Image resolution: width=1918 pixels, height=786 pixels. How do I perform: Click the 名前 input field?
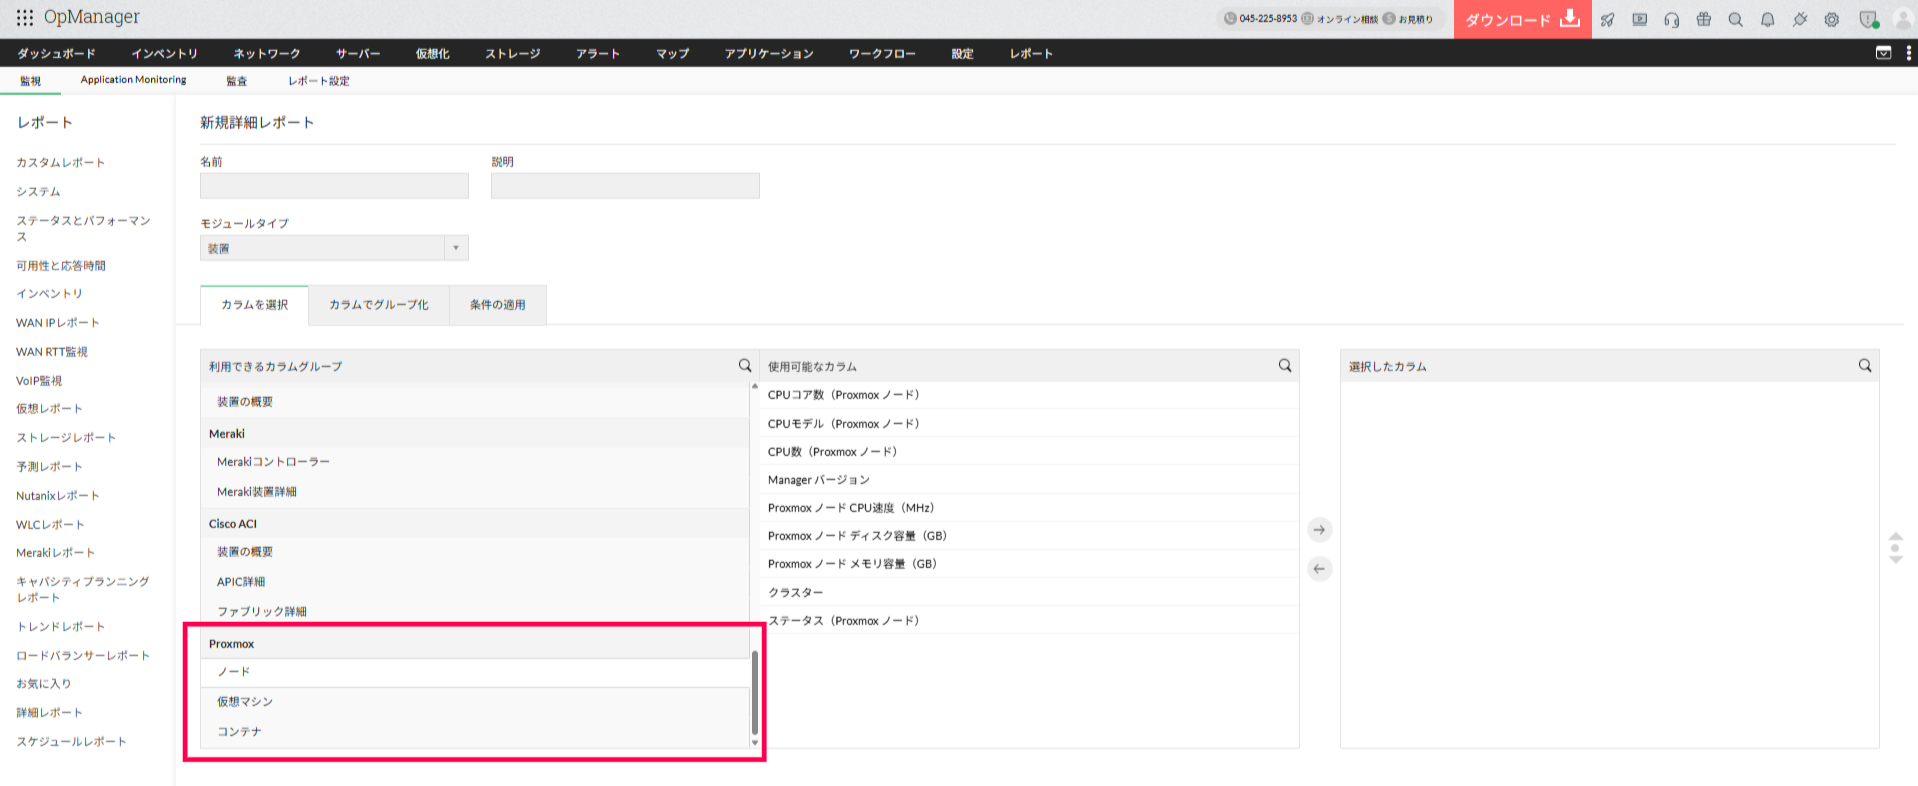point(334,186)
